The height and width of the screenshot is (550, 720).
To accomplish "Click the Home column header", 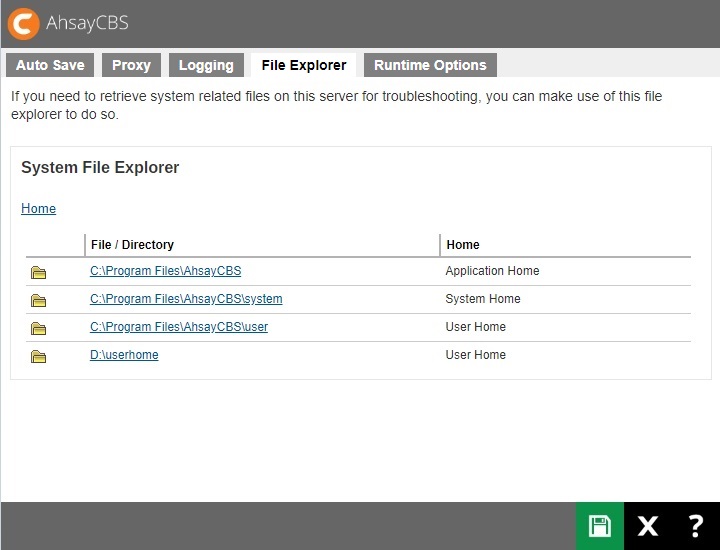I will tap(463, 245).
